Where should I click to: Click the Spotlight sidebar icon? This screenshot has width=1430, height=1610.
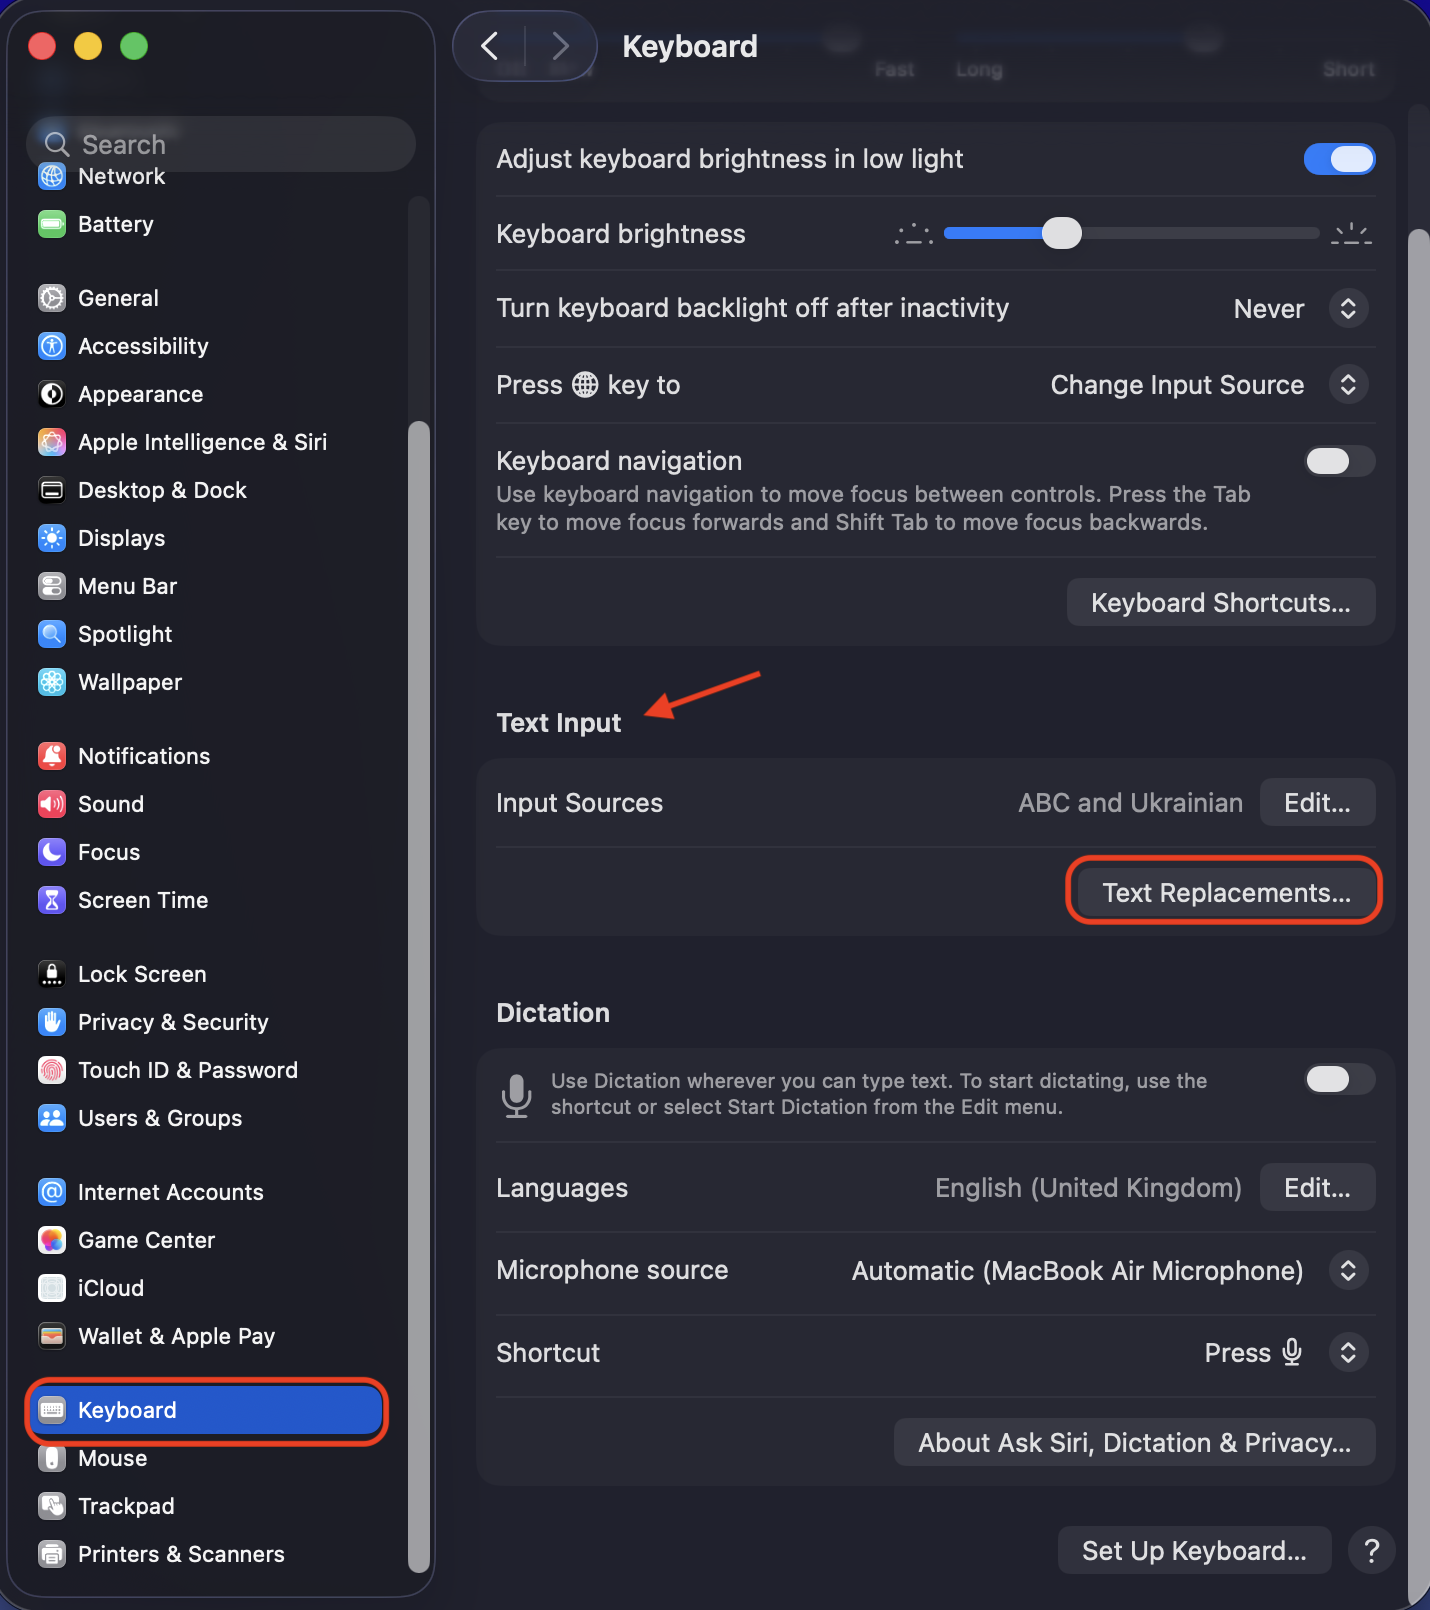pos(52,634)
